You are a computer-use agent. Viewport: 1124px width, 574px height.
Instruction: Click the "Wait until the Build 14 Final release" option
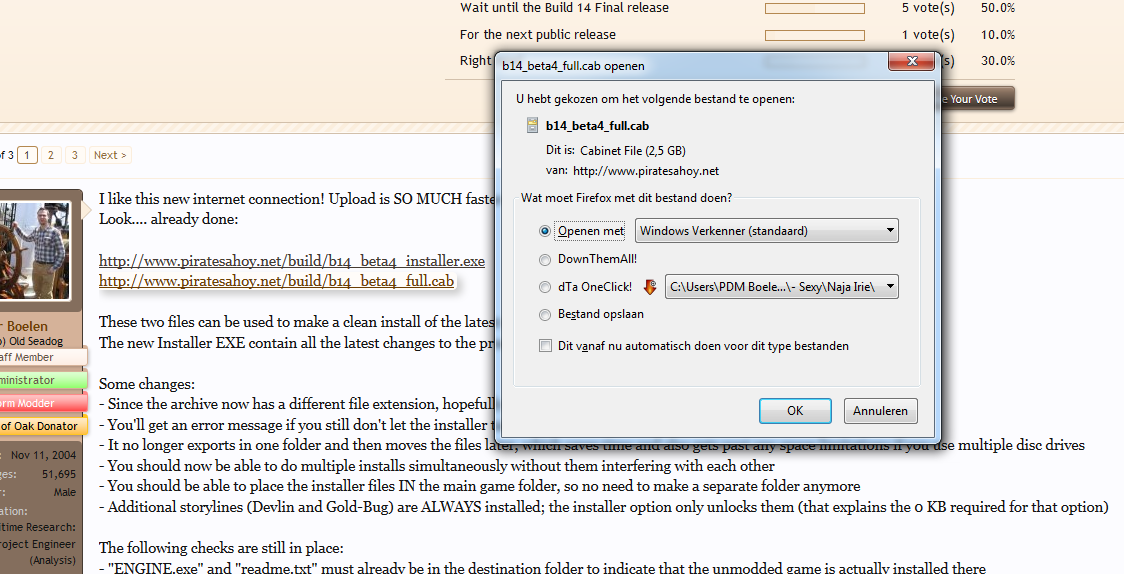[564, 8]
